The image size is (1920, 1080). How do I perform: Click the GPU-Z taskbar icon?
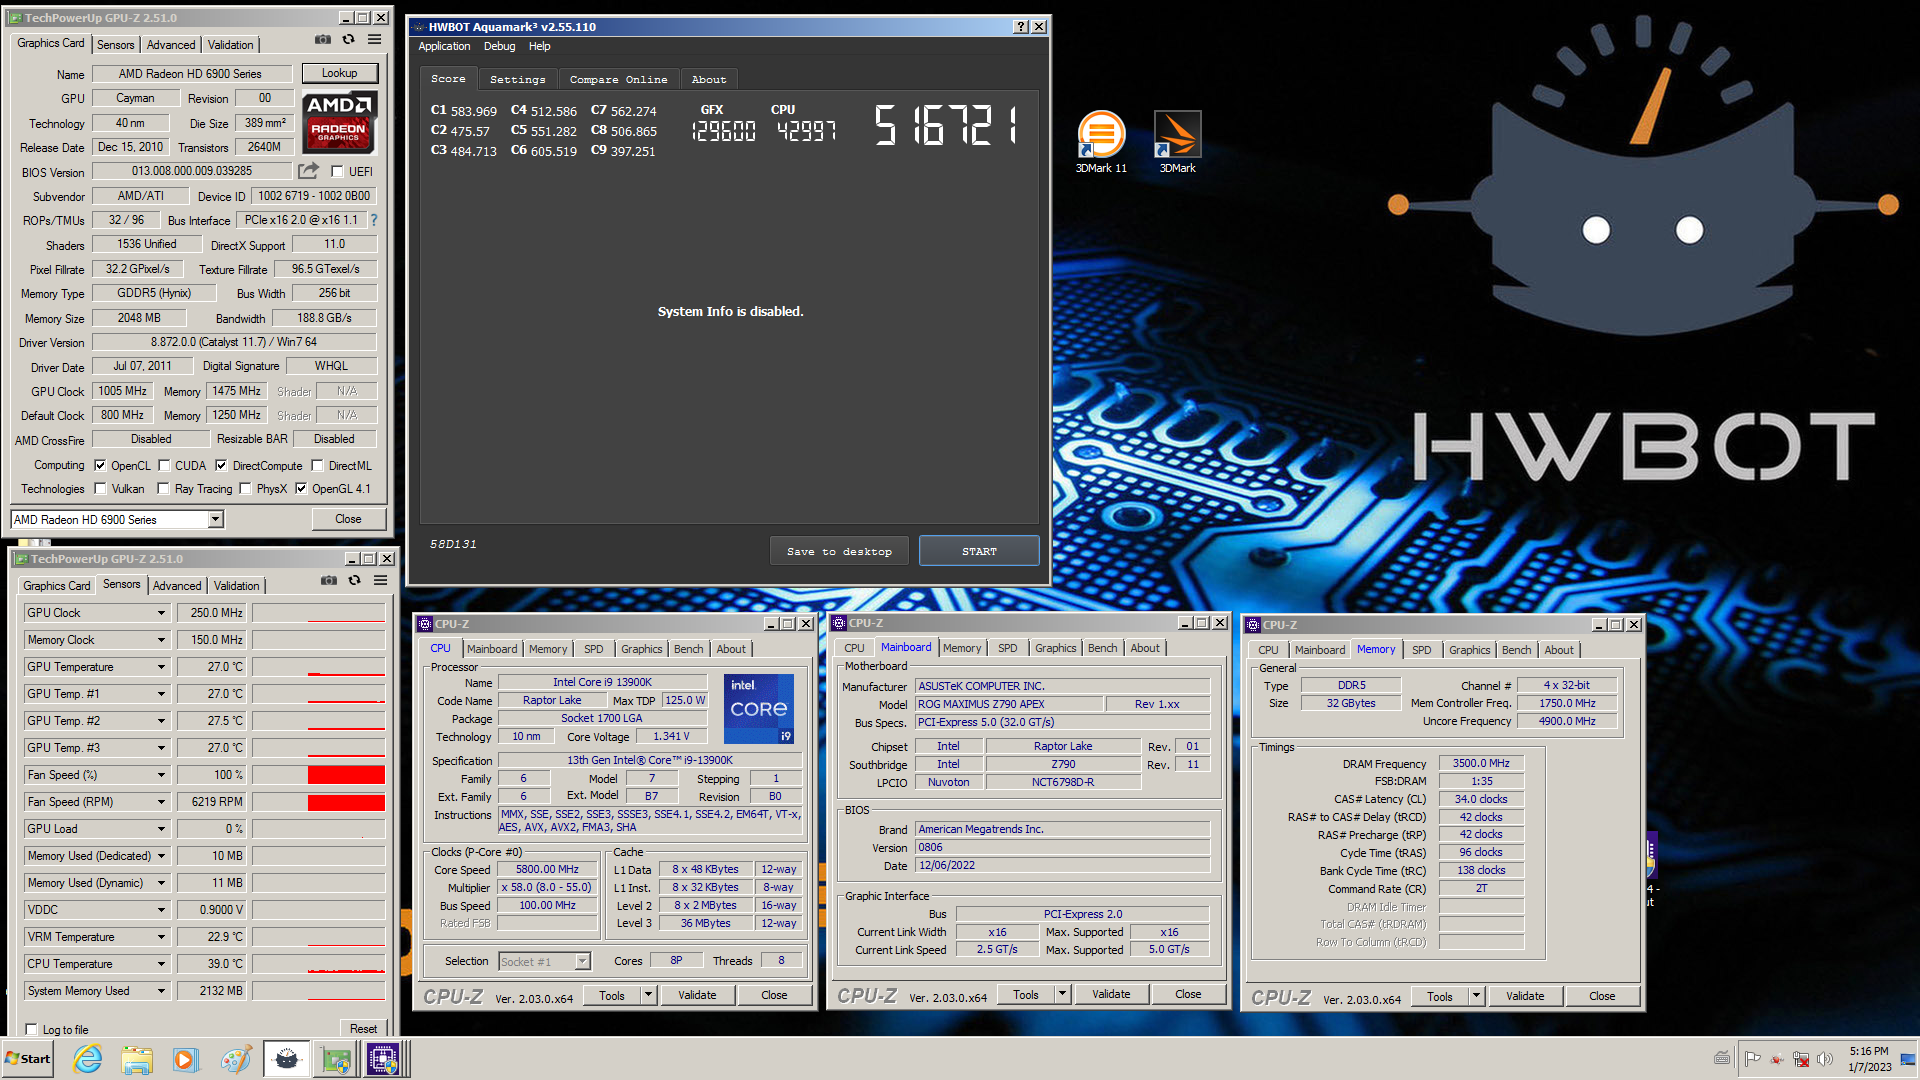335,1059
